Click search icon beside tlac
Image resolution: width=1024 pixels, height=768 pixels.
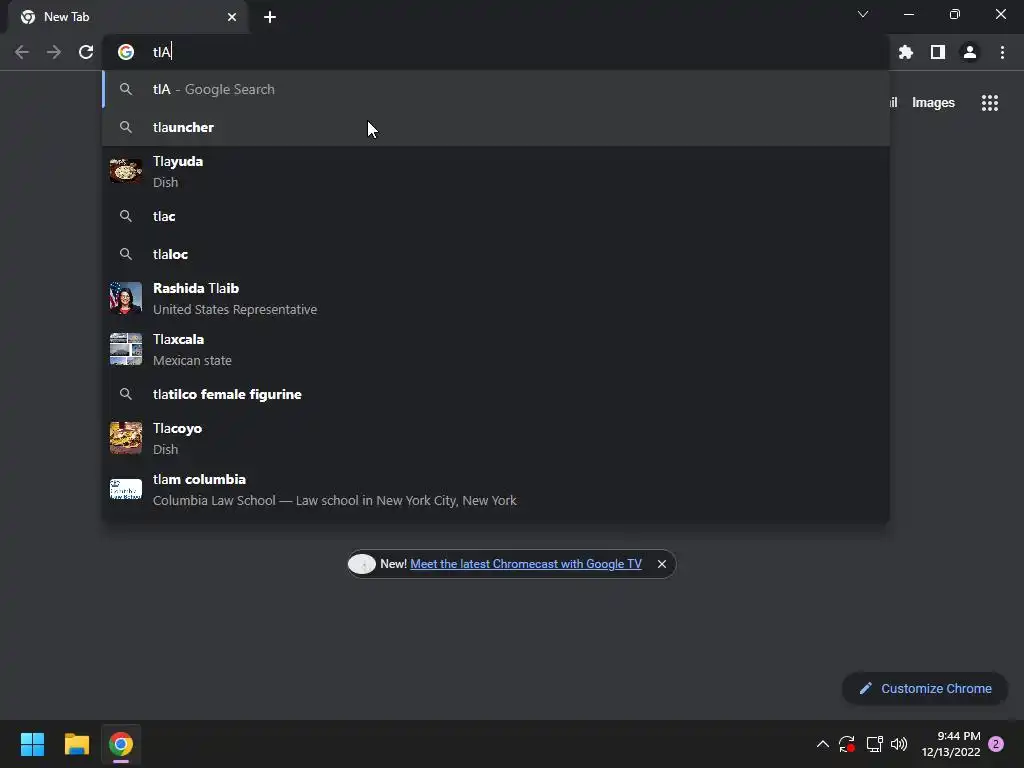tap(125, 216)
